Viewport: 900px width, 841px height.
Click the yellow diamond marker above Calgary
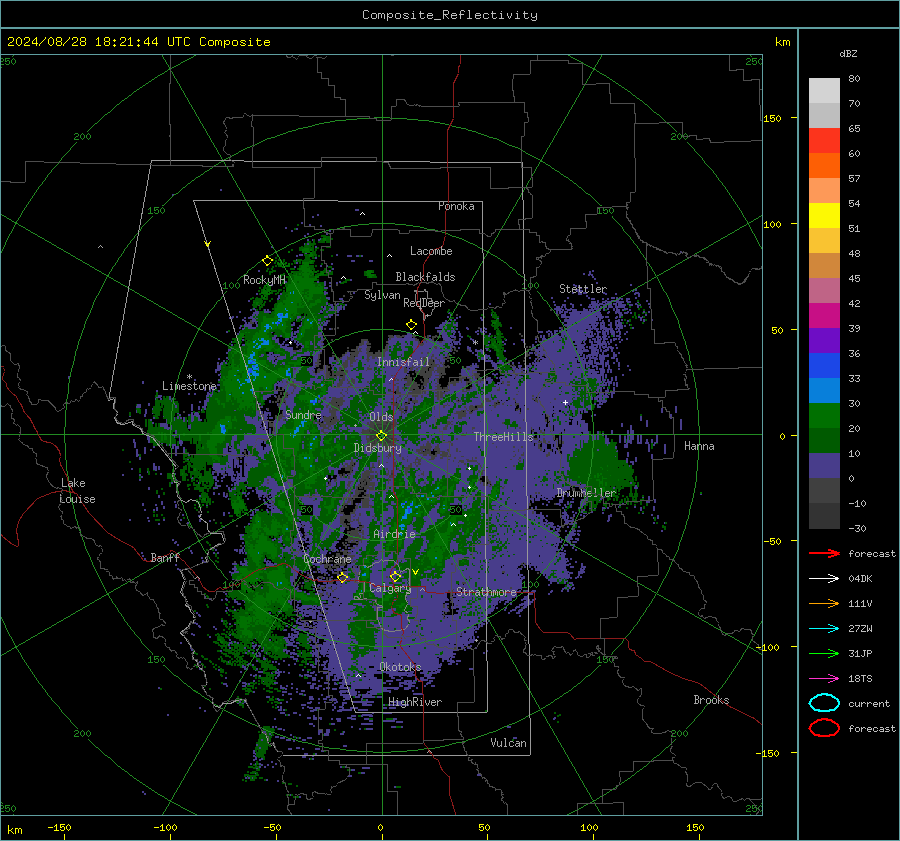395,576
